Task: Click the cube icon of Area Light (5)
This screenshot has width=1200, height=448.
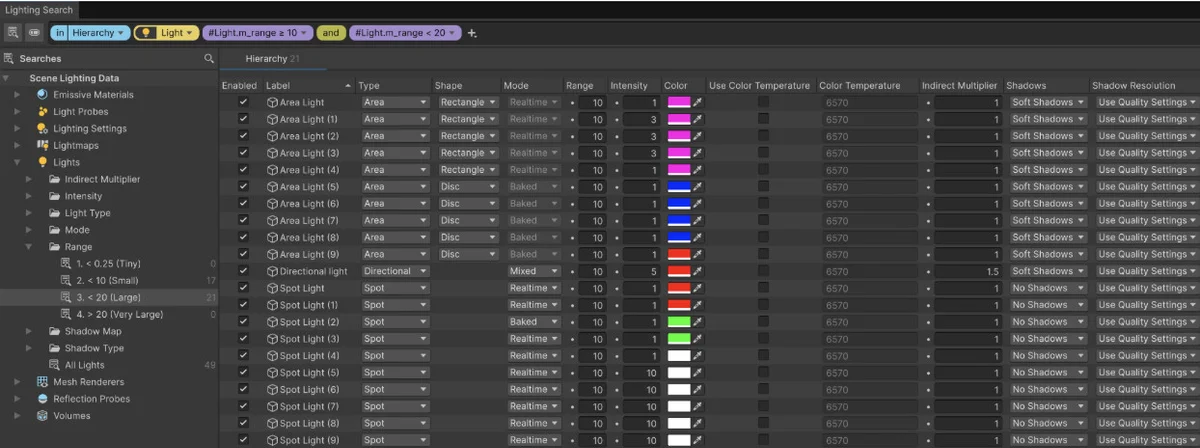Action: 272,187
